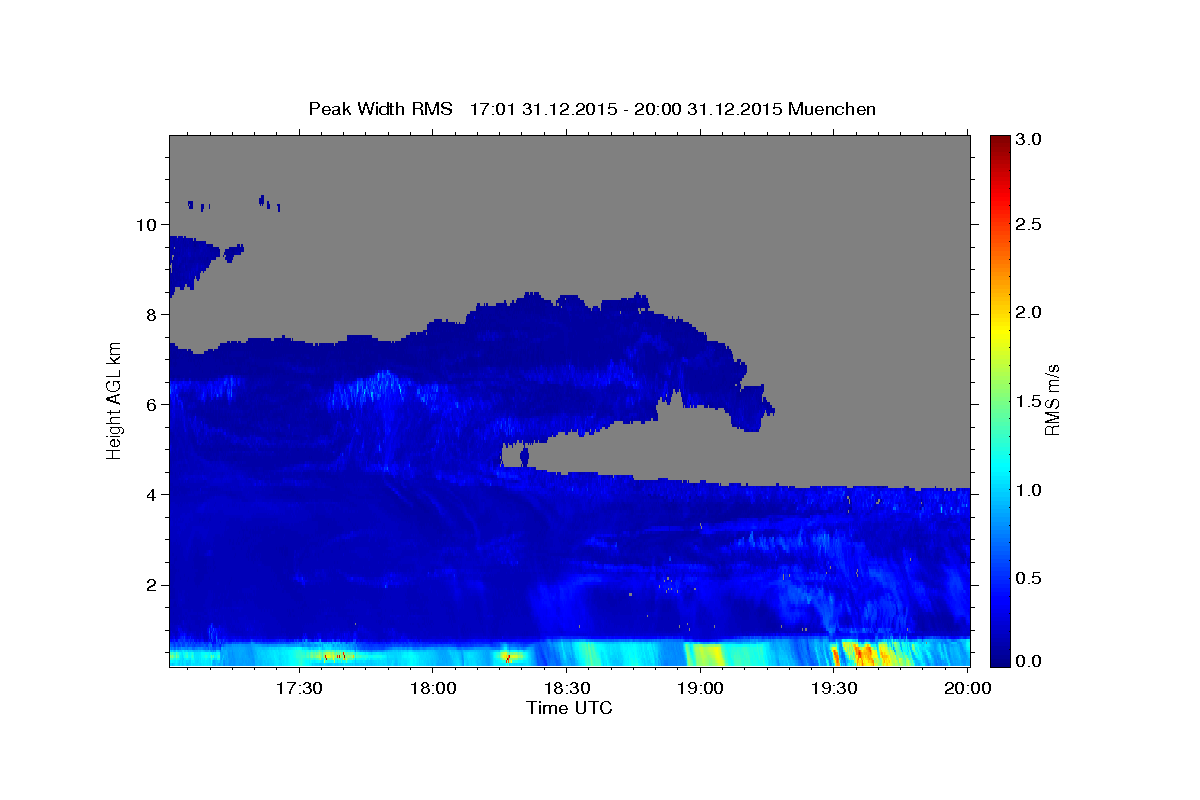
Task: Click the height tick label 6
Action: point(152,404)
